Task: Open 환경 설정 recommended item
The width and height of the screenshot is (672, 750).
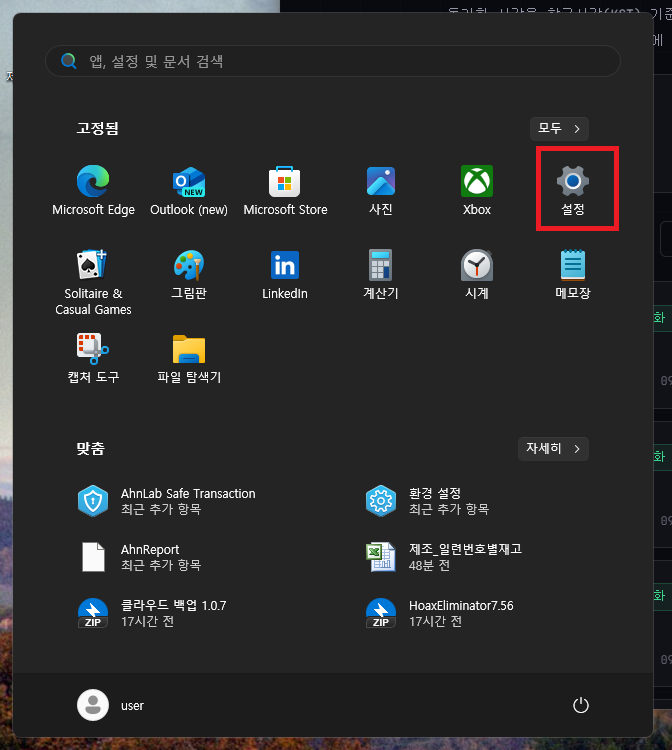Action: [428, 501]
